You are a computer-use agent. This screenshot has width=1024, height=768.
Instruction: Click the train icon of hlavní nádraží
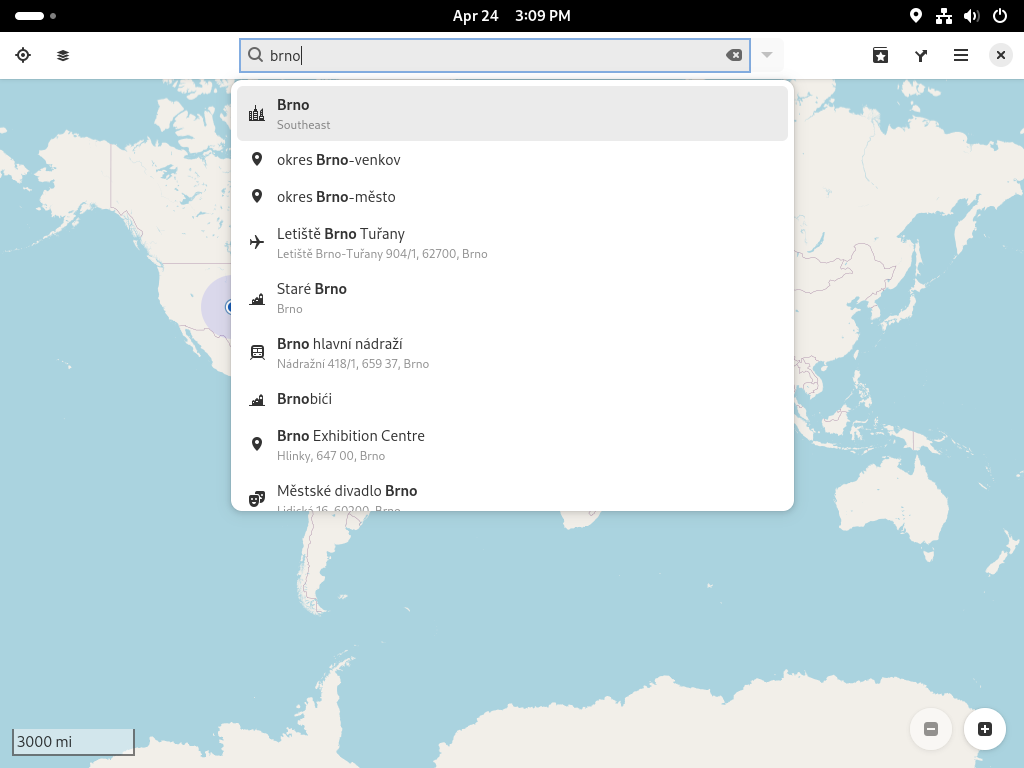click(x=257, y=353)
